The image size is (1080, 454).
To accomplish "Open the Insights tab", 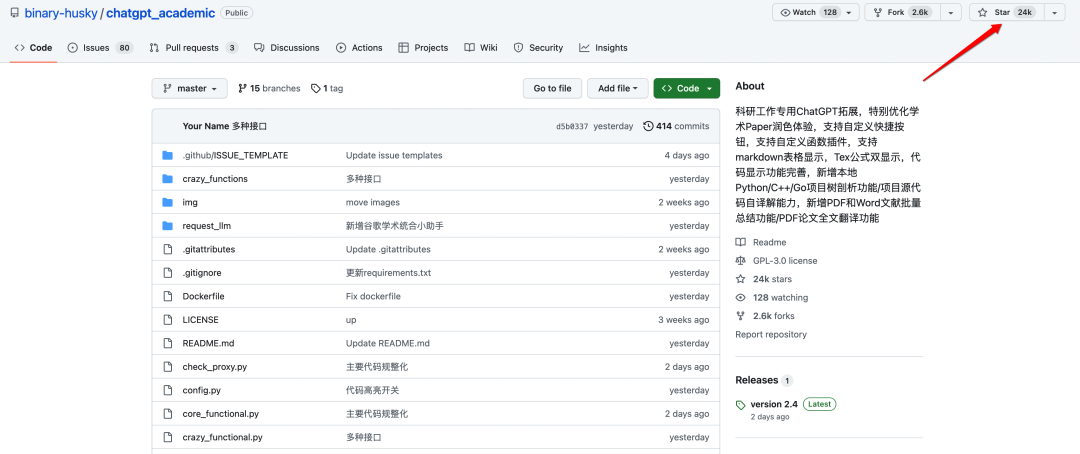I will [x=603, y=48].
